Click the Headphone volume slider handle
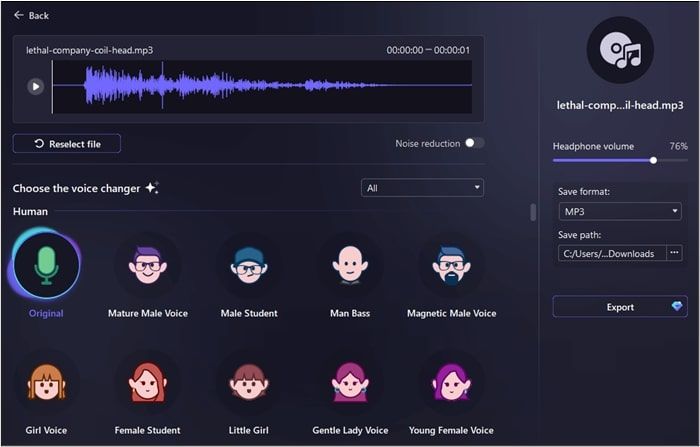 coord(653,159)
